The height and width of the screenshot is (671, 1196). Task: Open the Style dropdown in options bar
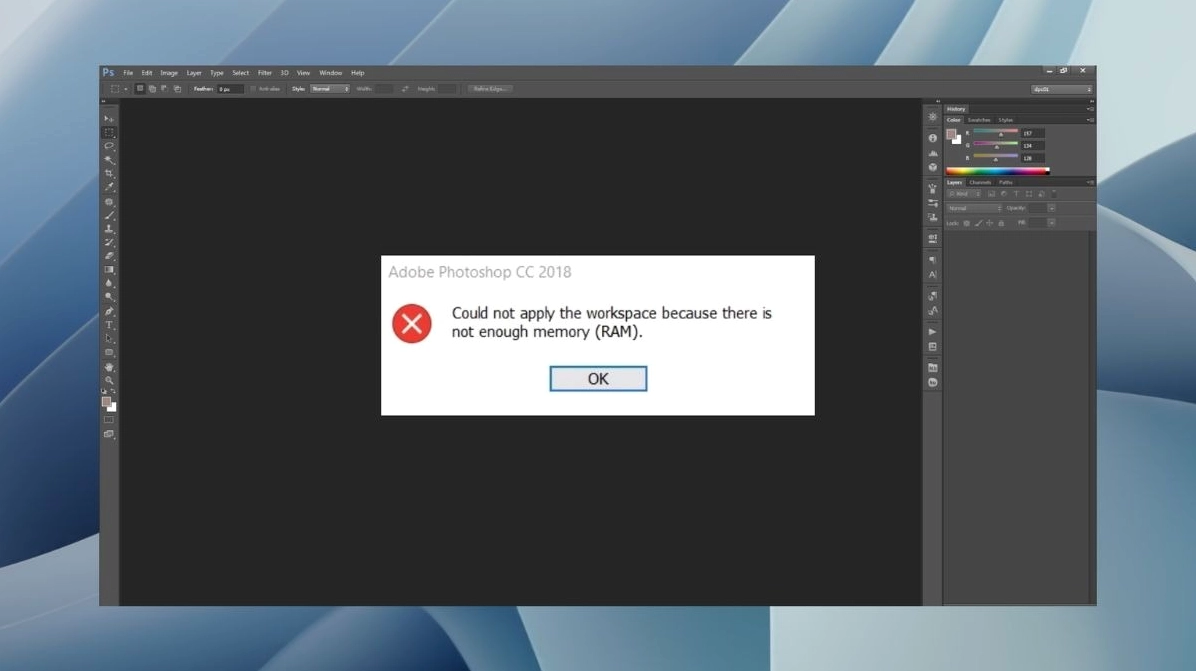pos(330,89)
